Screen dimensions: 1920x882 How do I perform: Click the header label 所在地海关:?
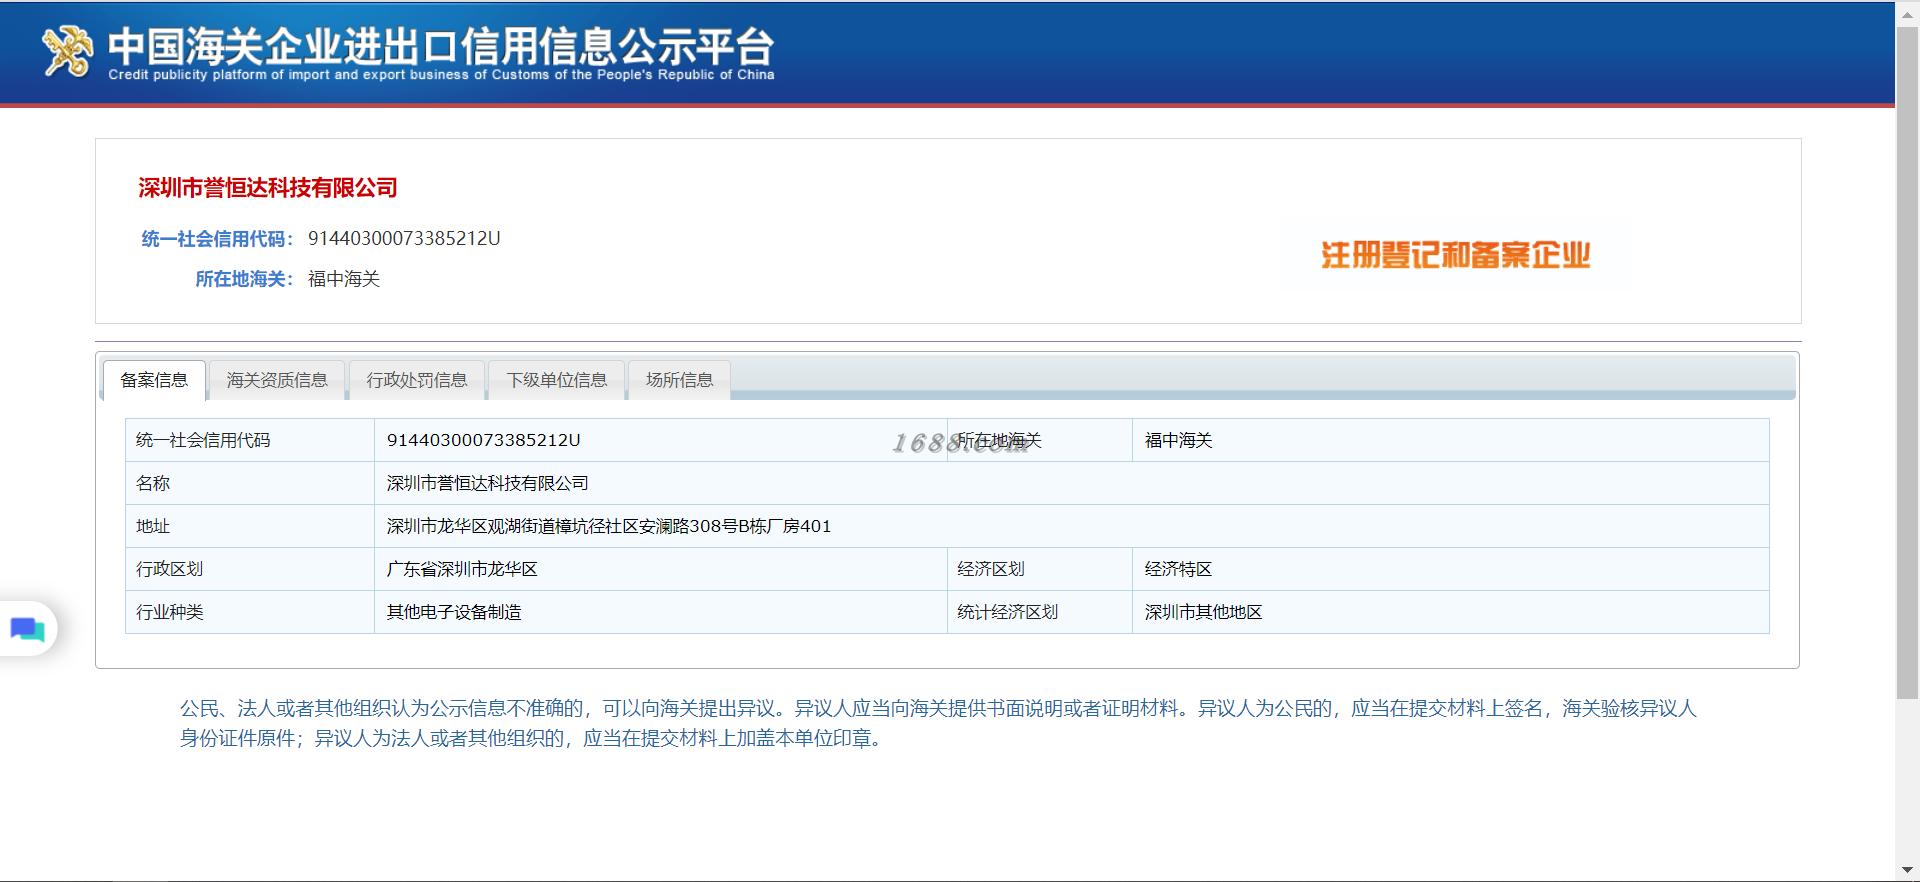pyautogui.click(x=244, y=279)
